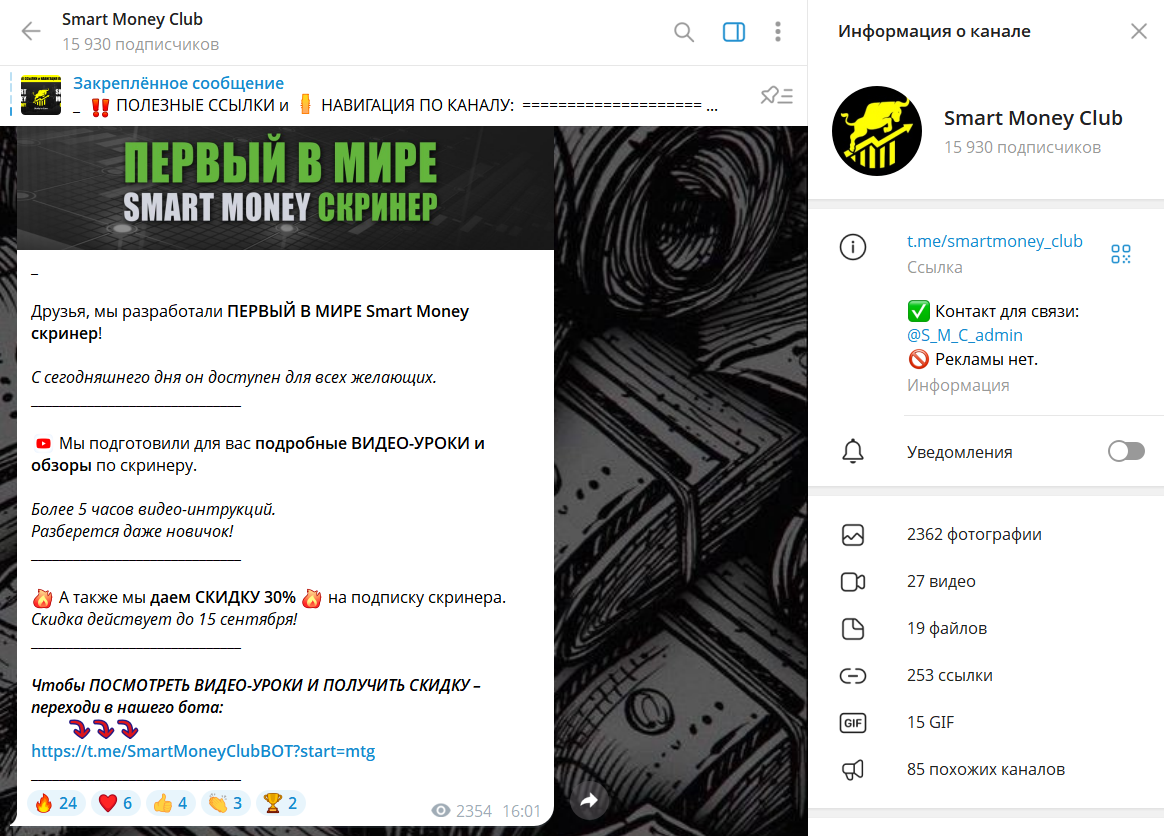The width and height of the screenshot is (1164, 836).
Task: Open the three-dot more options menu
Action: (777, 32)
